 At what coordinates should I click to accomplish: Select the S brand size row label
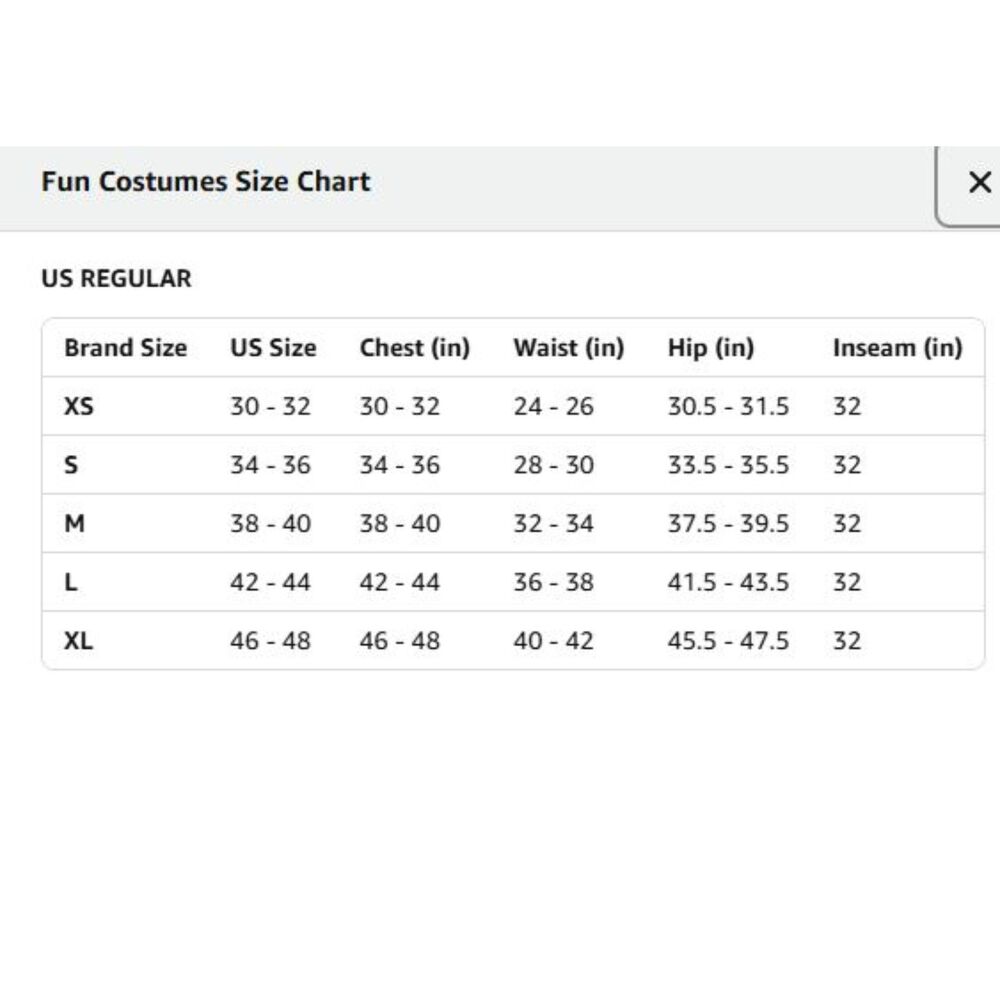(71, 465)
